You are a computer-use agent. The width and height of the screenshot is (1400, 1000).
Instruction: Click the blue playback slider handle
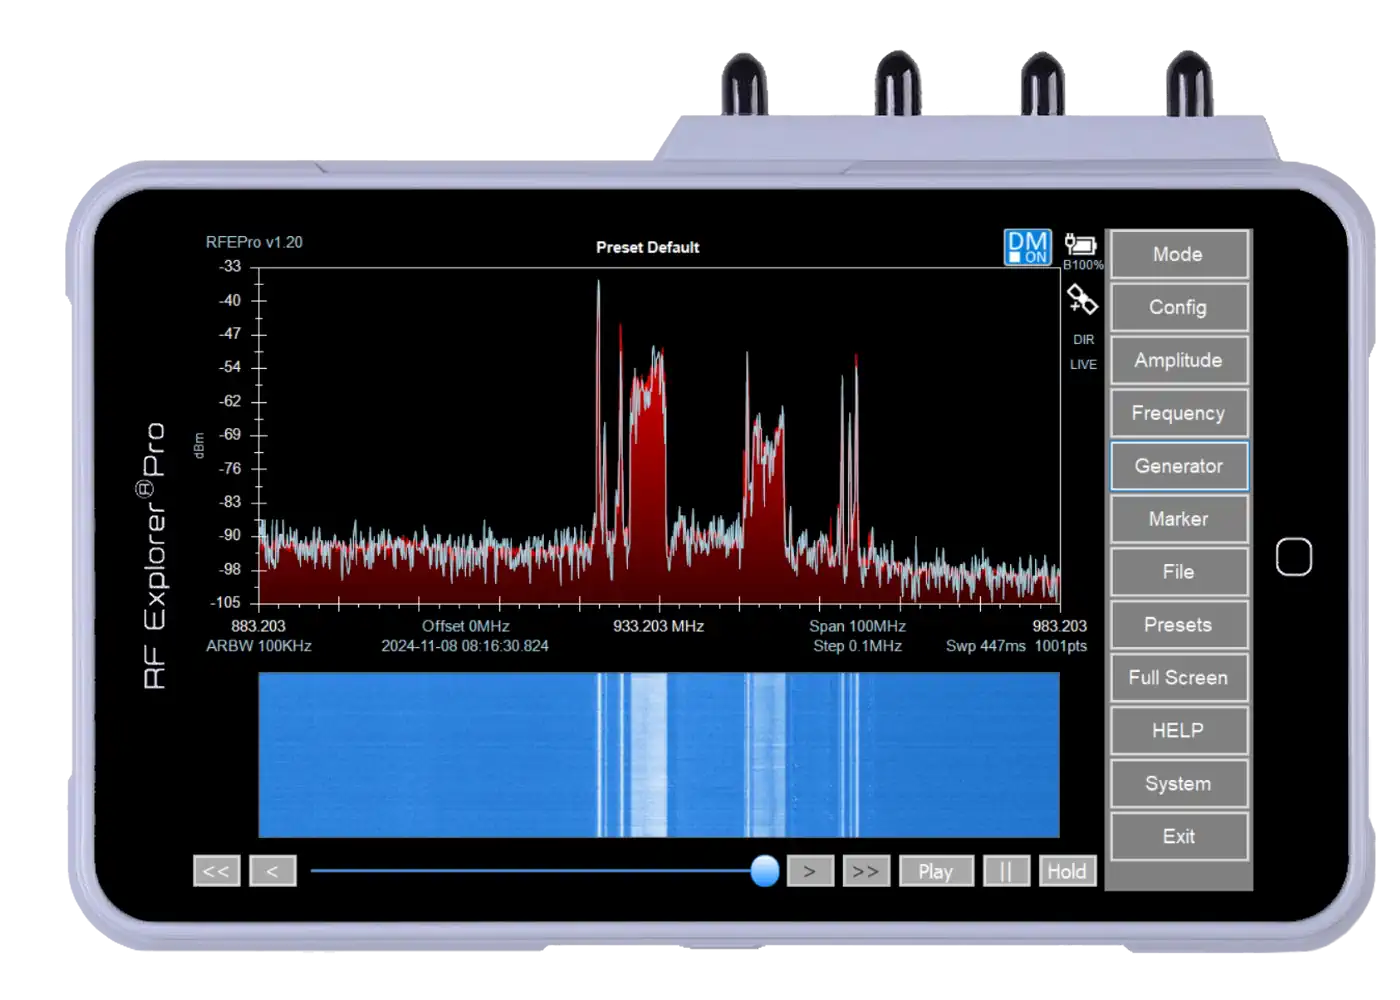pyautogui.click(x=765, y=870)
